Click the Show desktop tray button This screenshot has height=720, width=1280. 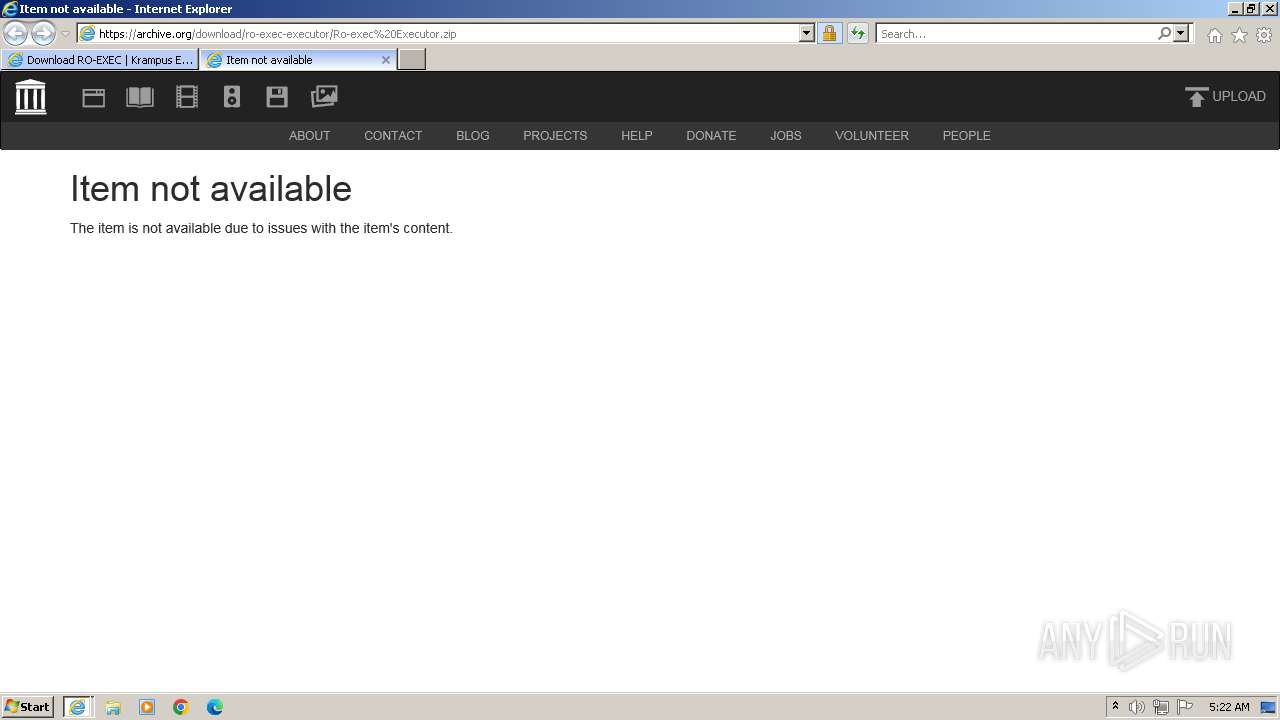point(1268,707)
